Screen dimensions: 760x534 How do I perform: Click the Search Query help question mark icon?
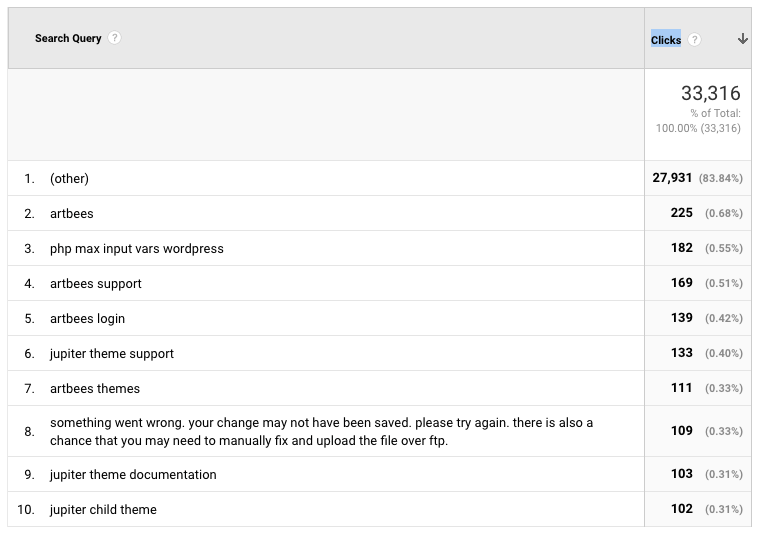[x=114, y=38]
